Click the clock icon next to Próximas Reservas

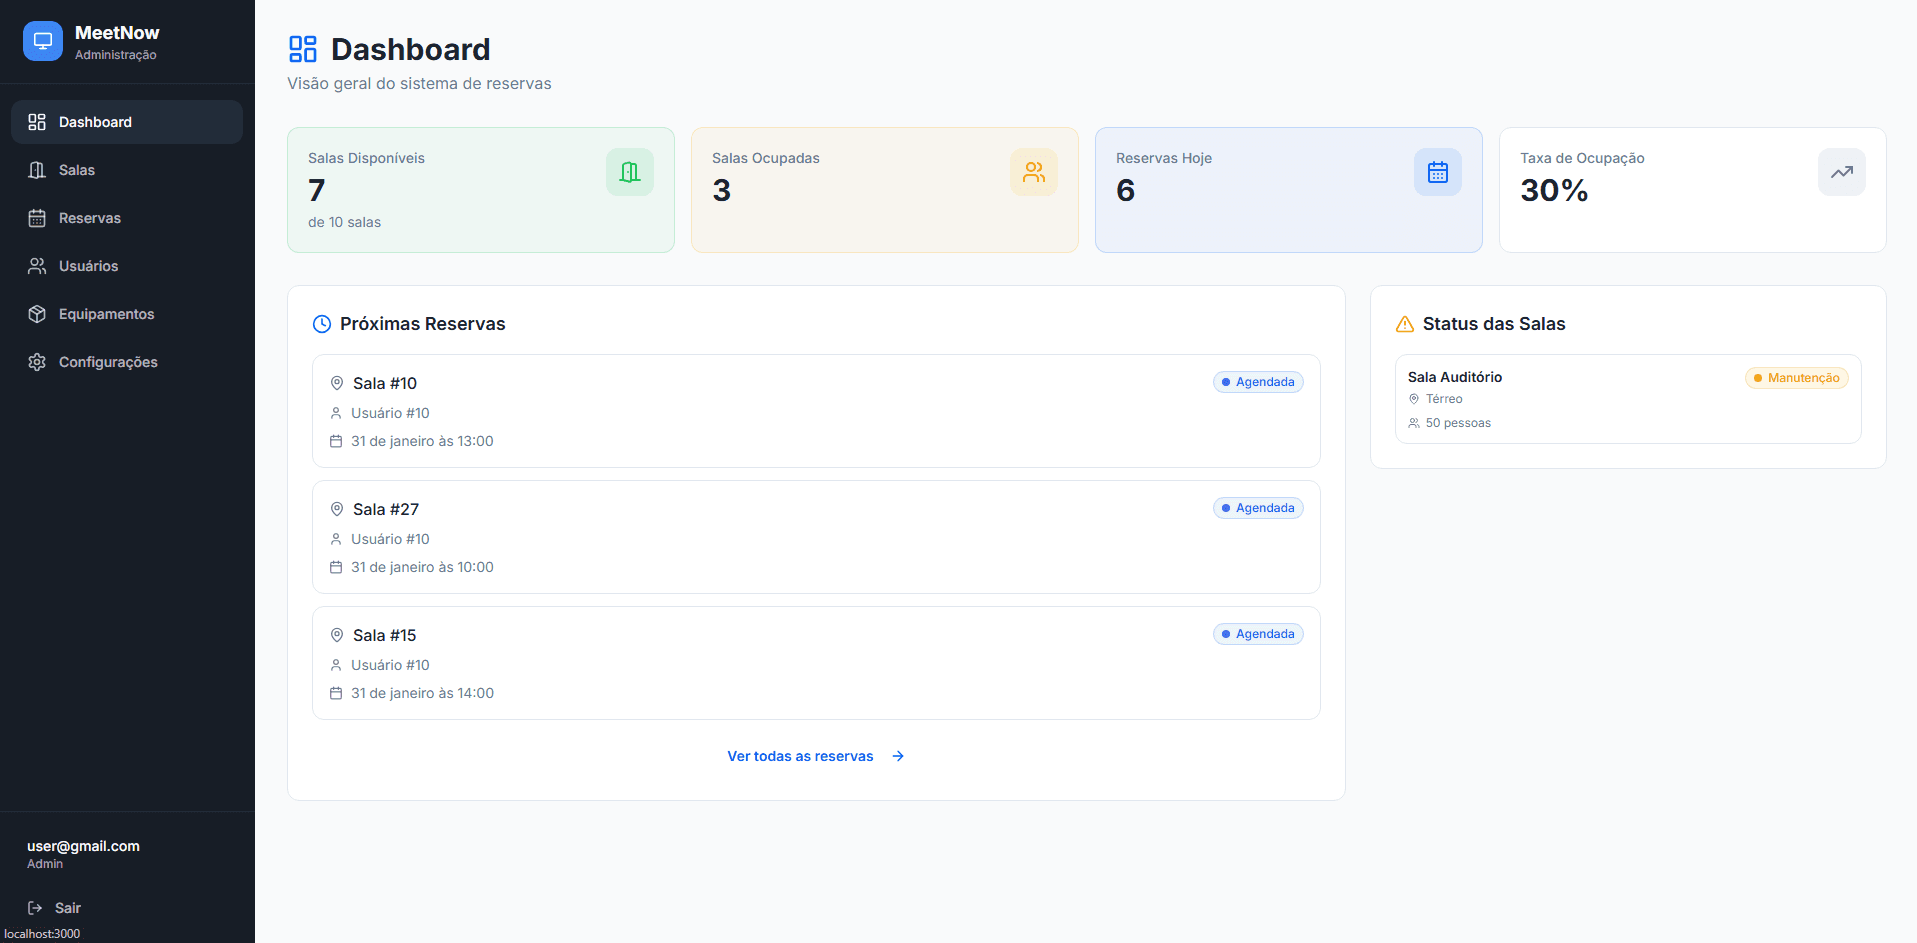(321, 323)
